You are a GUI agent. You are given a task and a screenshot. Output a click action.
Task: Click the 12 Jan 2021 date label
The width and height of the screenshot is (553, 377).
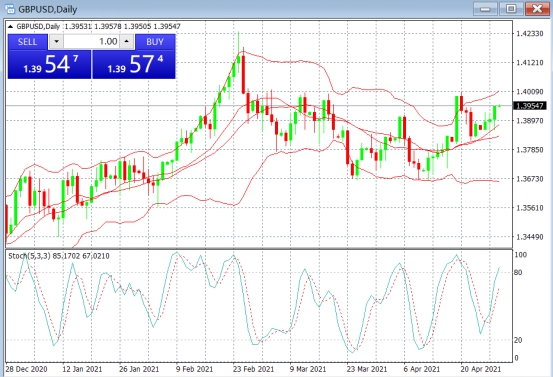(x=82, y=369)
